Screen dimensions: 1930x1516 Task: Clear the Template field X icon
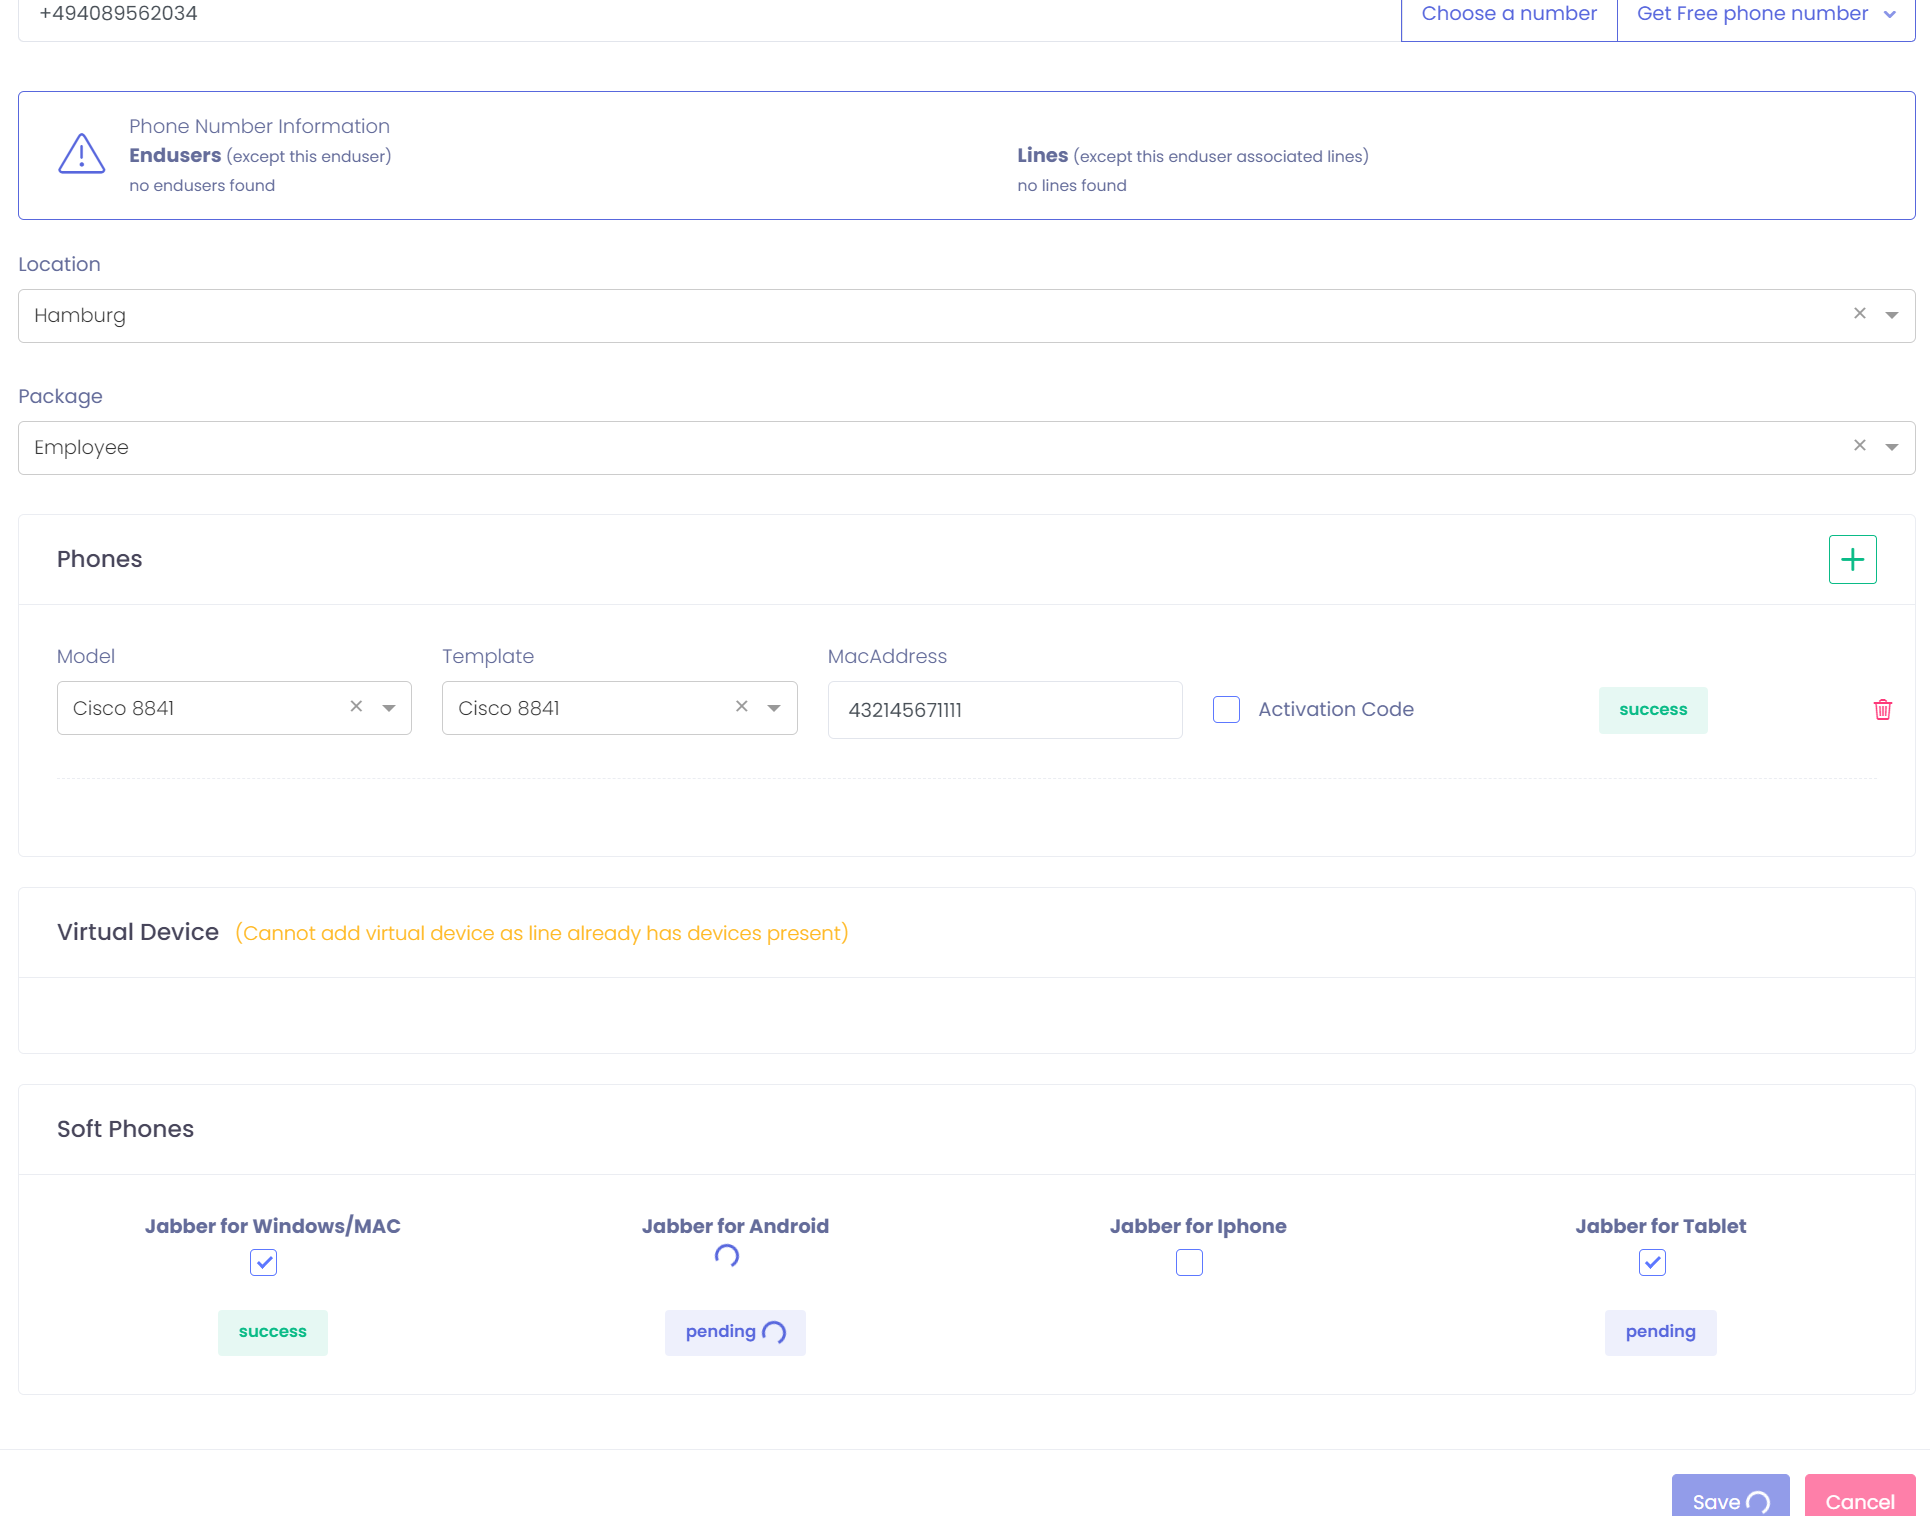point(741,707)
